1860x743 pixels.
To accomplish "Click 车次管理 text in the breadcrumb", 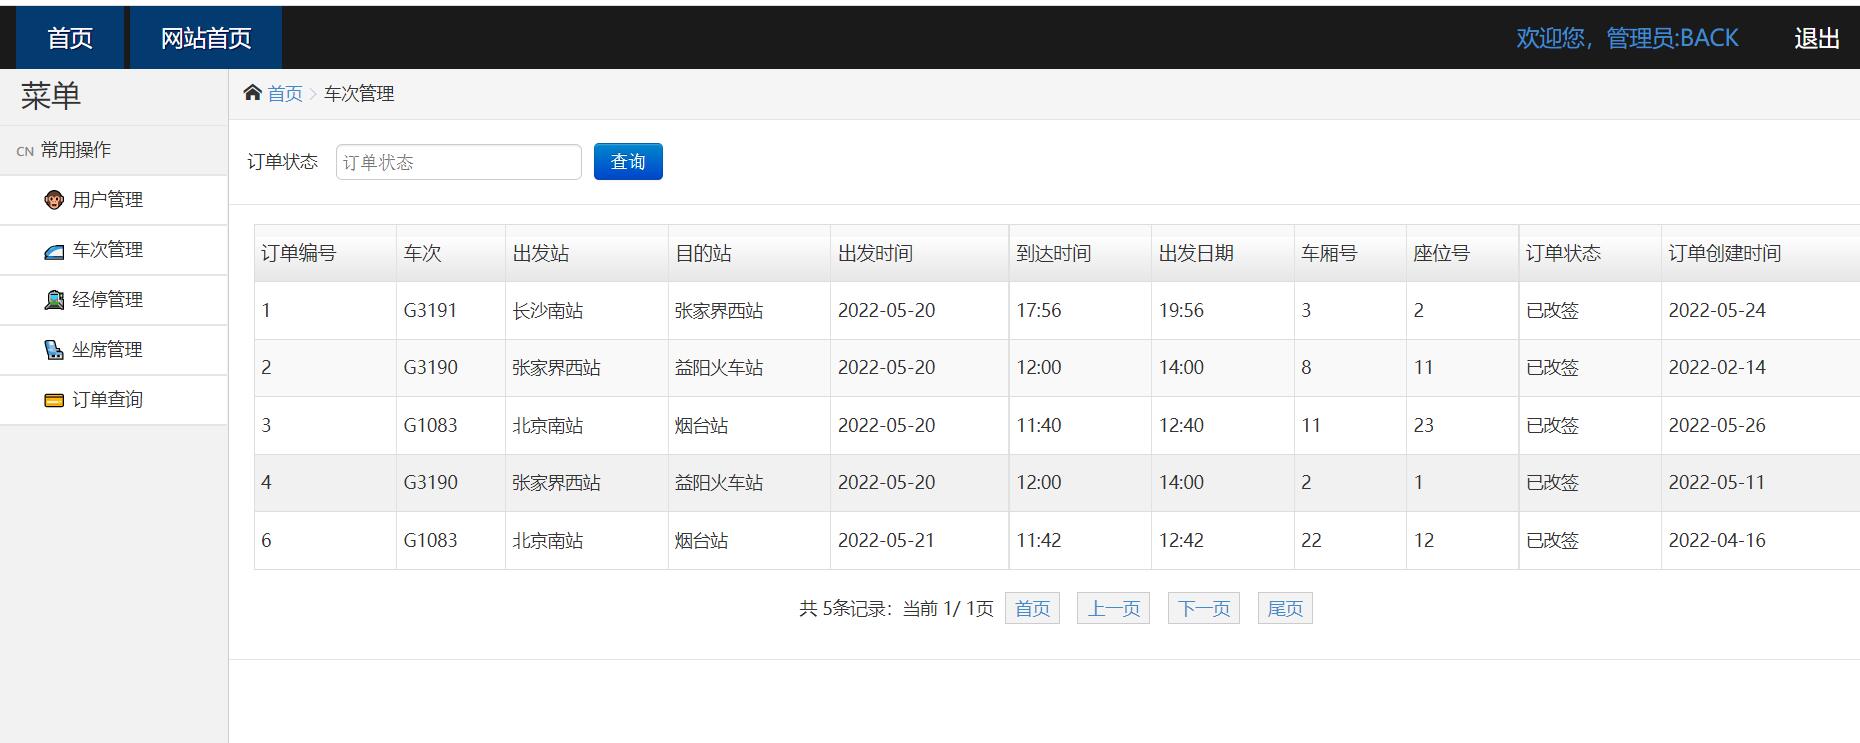I will [x=359, y=93].
